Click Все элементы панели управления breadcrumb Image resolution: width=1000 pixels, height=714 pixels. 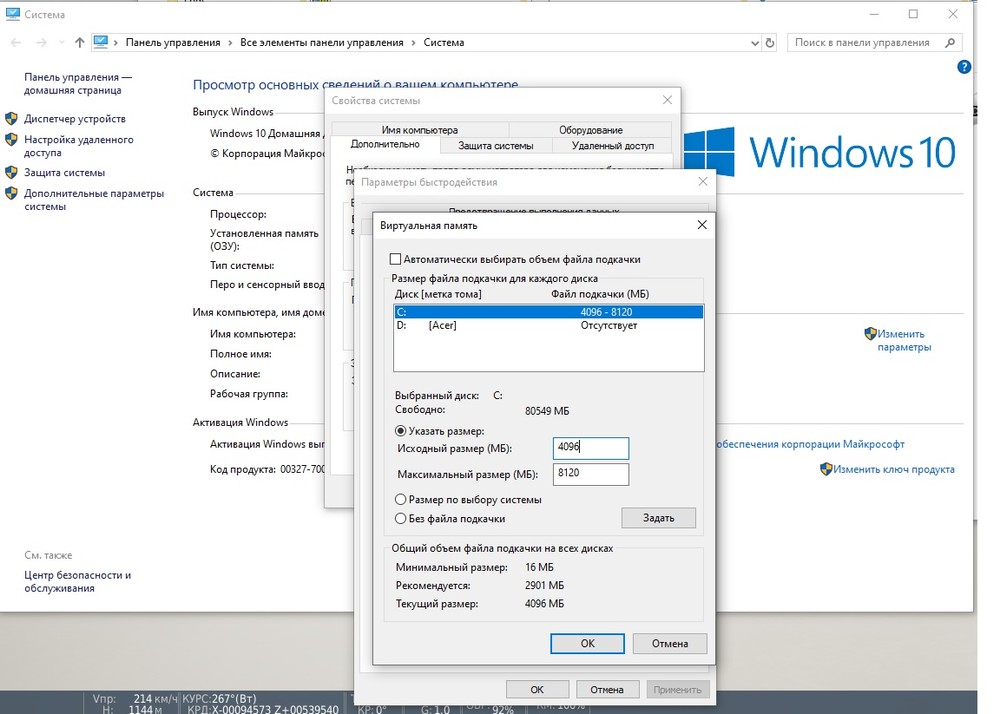tap(321, 43)
